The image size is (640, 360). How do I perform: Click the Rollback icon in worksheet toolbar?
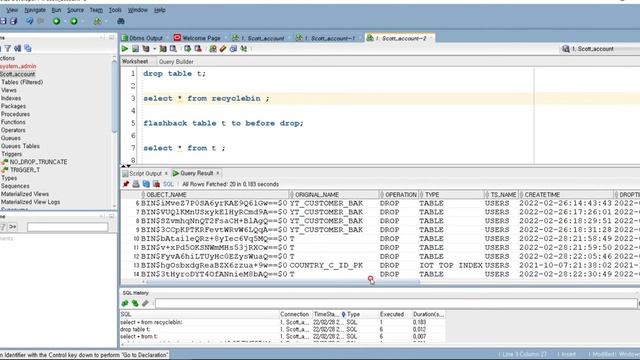point(198,49)
